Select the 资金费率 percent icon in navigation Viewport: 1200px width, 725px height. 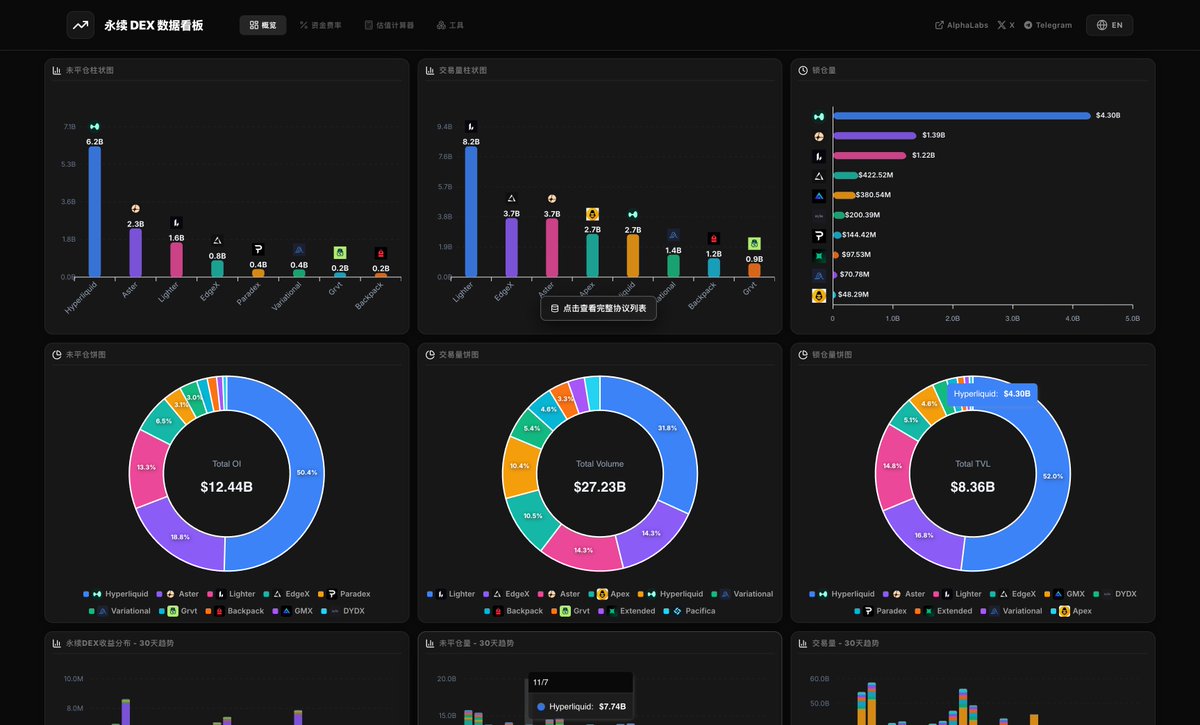tap(303, 25)
